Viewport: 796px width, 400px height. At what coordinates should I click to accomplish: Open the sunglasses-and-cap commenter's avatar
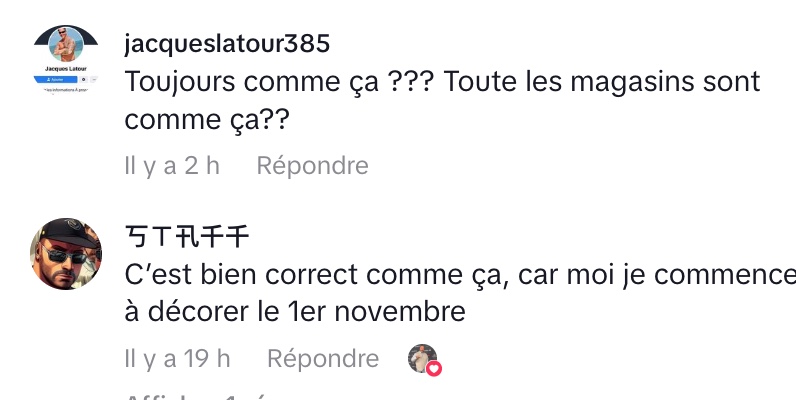65,257
